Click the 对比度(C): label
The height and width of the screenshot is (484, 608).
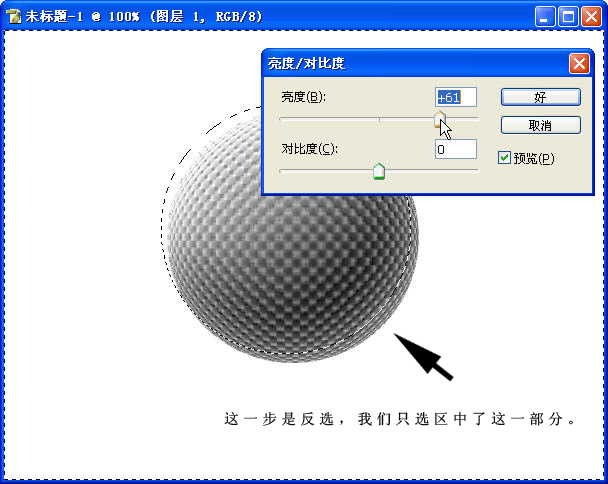309,149
